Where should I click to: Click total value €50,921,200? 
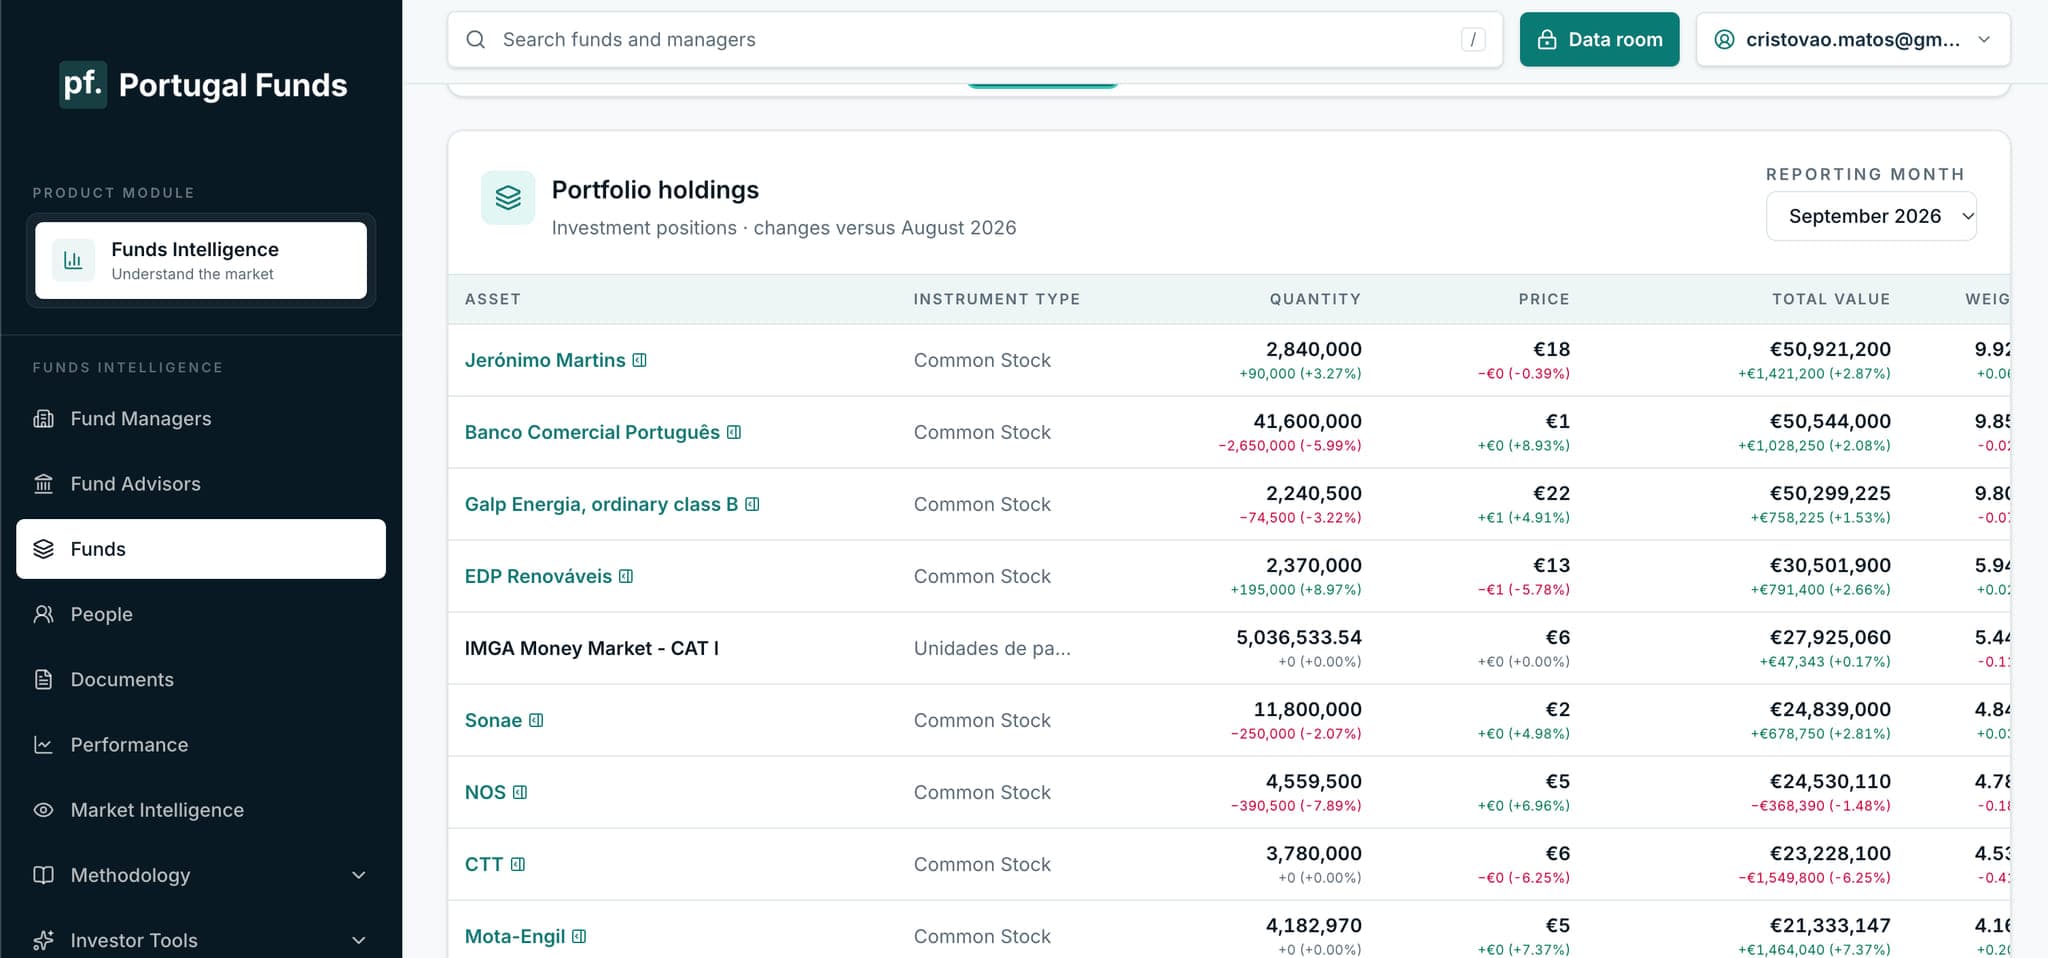(x=1830, y=349)
